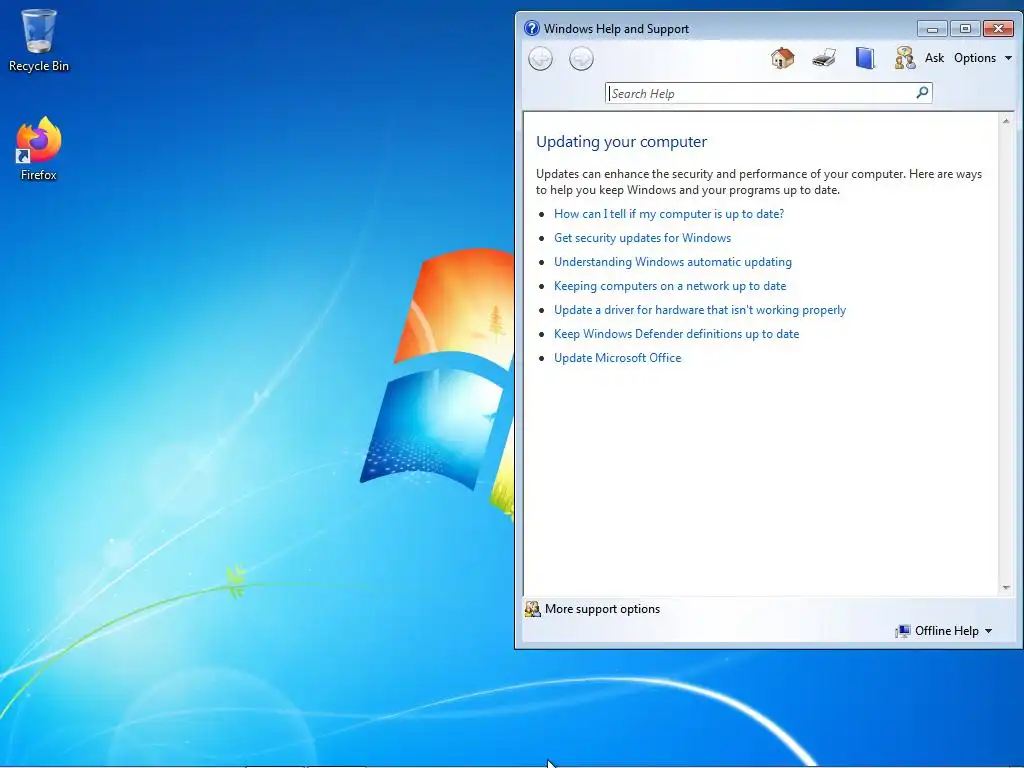Screen dimensions: 1024x768
Task: Maximize the Windows Help and Support window
Action: (x=965, y=29)
